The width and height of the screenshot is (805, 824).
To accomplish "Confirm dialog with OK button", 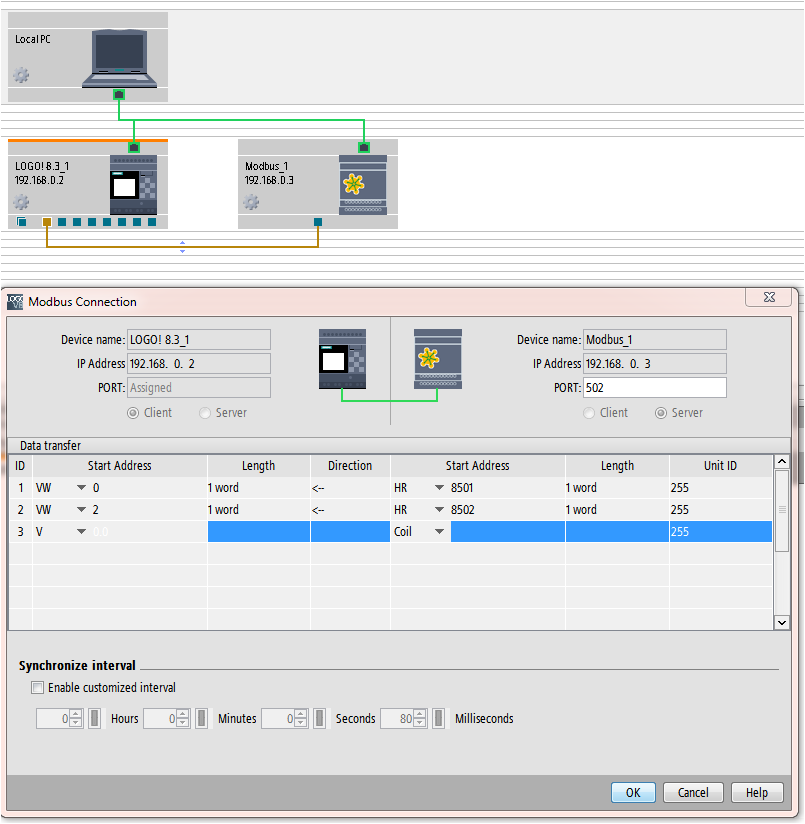I will (633, 793).
